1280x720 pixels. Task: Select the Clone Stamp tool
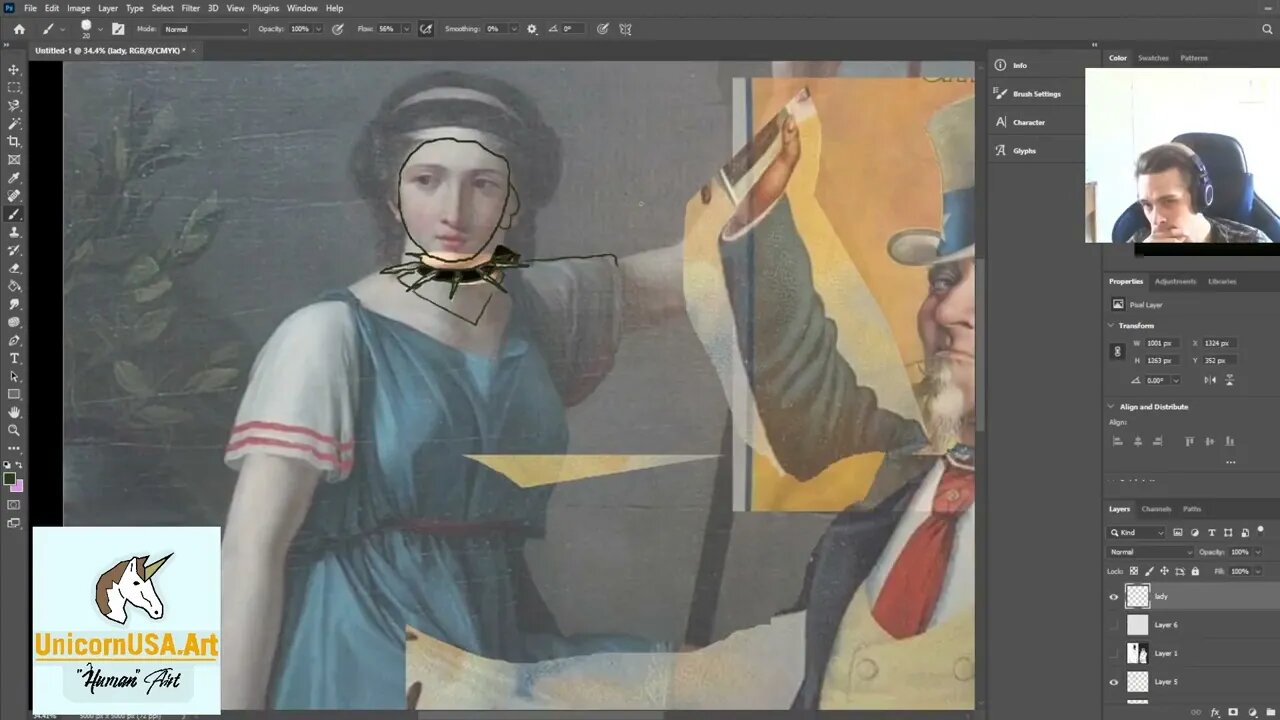pyautogui.click(x=14, y=232)
